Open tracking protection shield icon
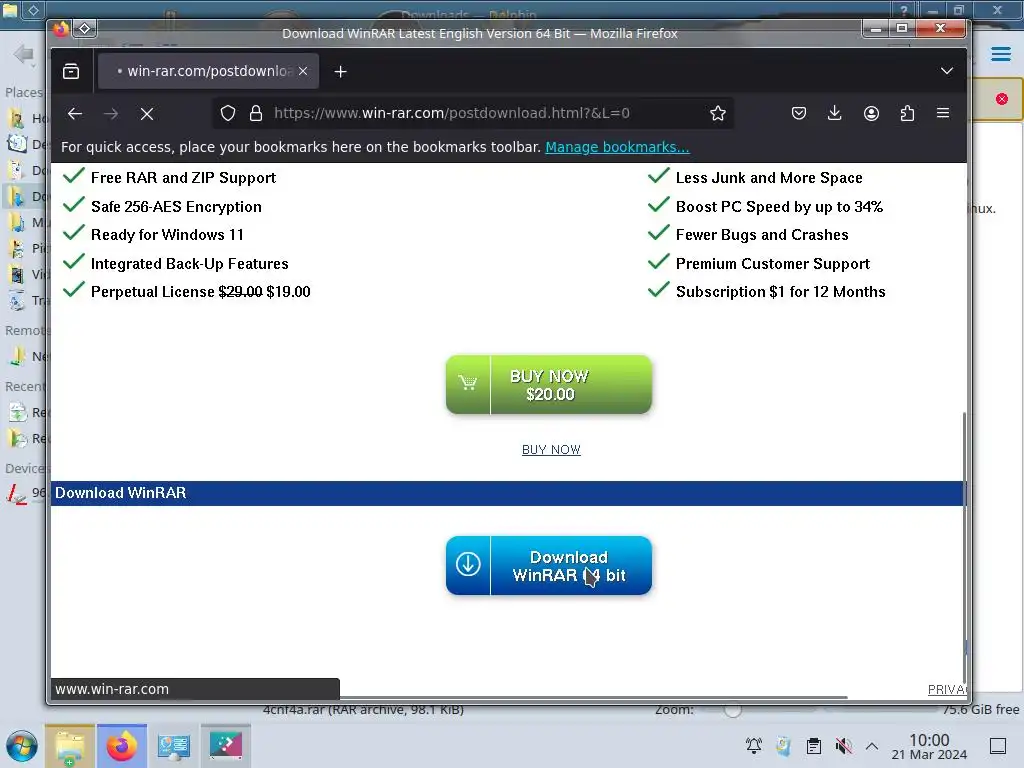Viewport: 1024px width, 768px height. (227, 113)
